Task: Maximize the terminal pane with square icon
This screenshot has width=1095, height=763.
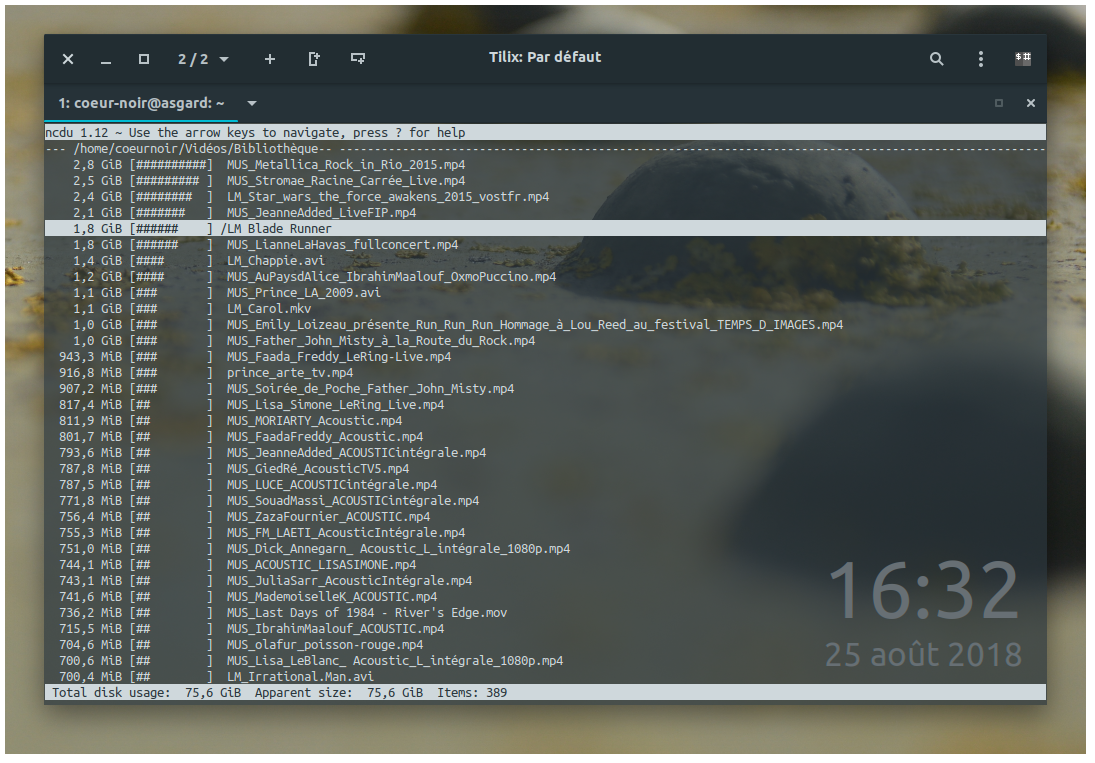Action: click(x=999, y=103)
